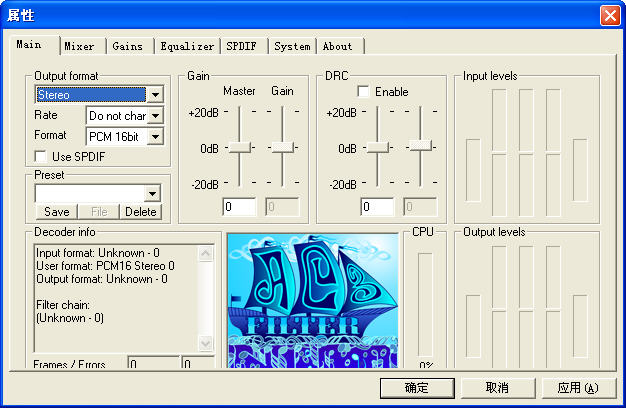Switch to the System tab

tap(292, 46)
